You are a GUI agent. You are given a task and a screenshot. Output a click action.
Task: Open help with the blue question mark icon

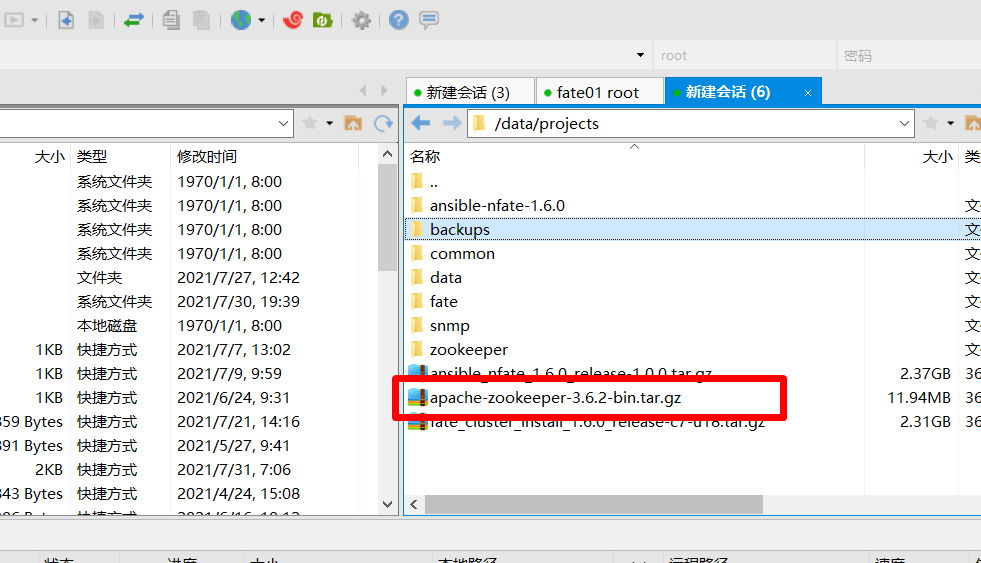(x=399, y=20)
